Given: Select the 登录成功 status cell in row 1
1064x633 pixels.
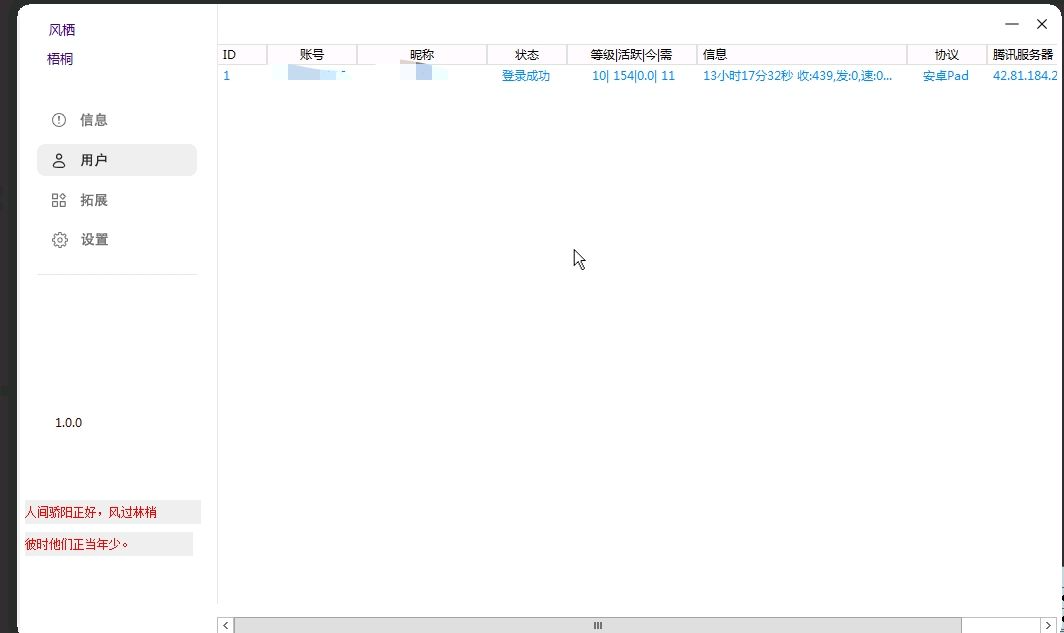Looking at the screenshot, I should pyautogui.click(x=526, y=76).
